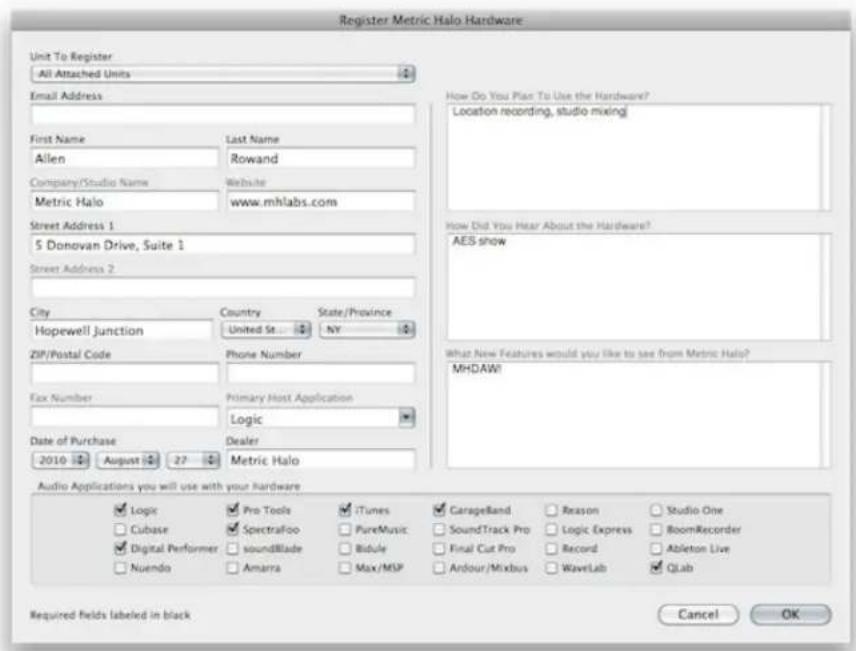Screen dimensions: 856x651
Task: Check the Ableton Live checkbox
Action: pos(656,548)
